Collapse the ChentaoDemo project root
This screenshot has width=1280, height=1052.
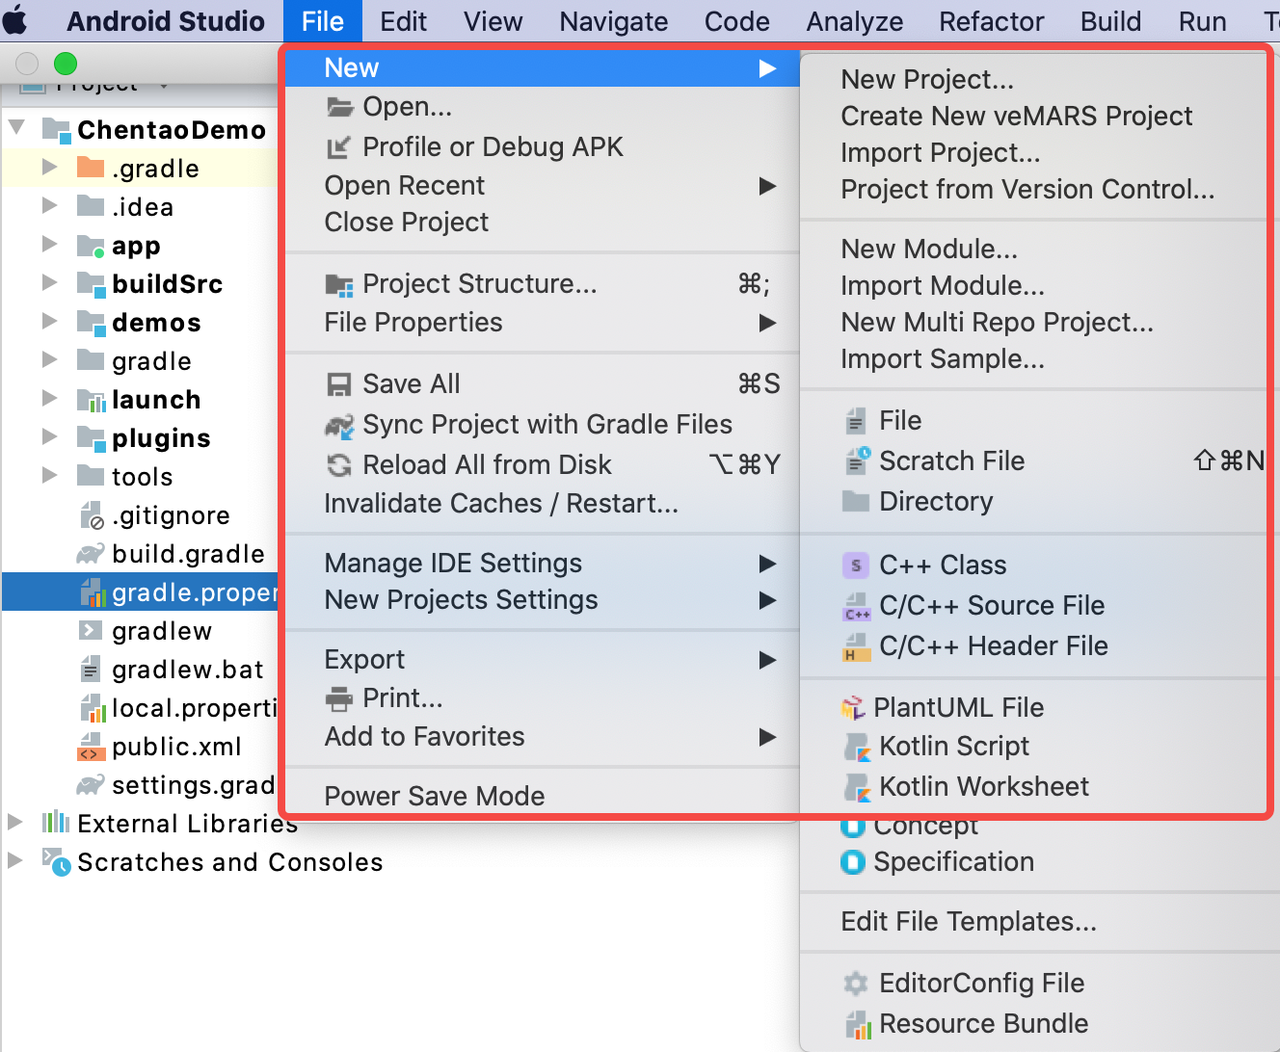(x=17, y=129)
